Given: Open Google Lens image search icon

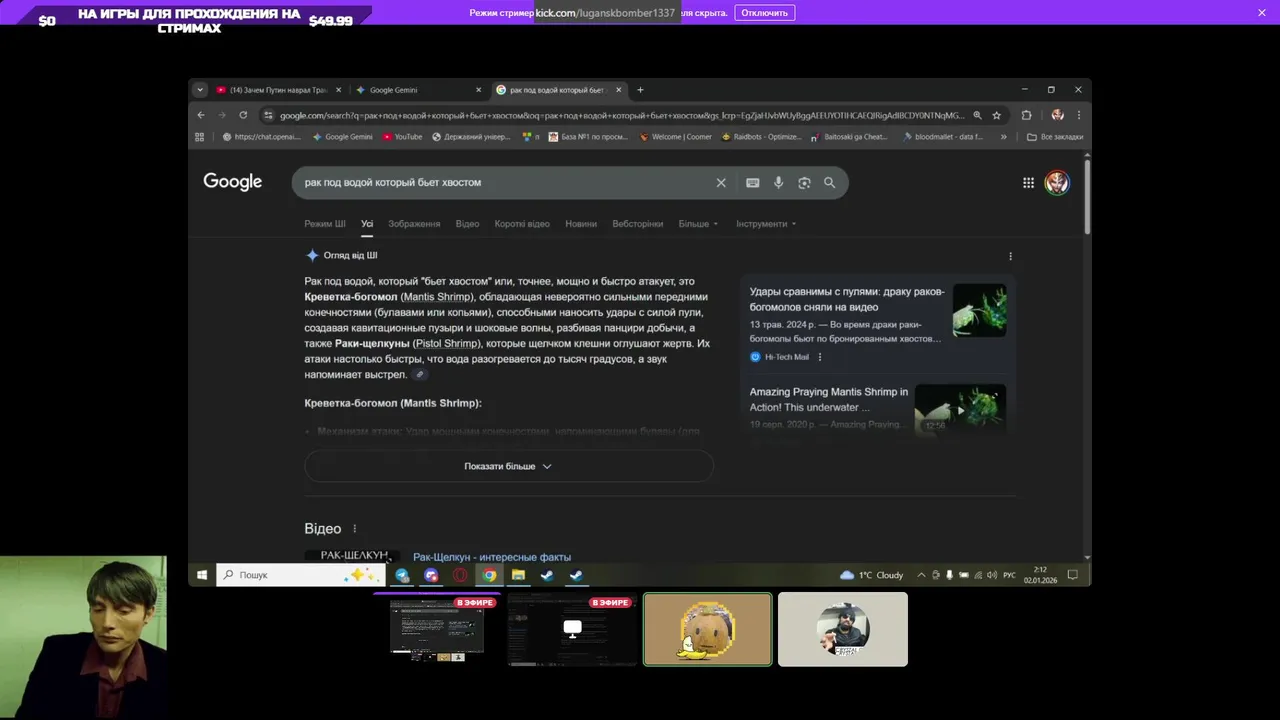Looking at the screenshot, I should coord(804,183).
